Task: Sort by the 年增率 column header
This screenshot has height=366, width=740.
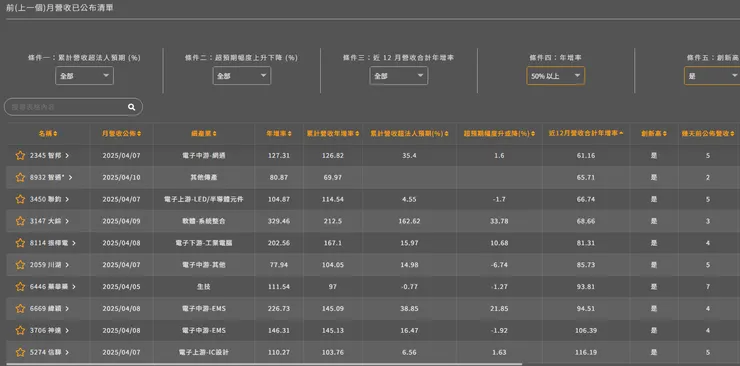Action: click(x=279, y=134)
